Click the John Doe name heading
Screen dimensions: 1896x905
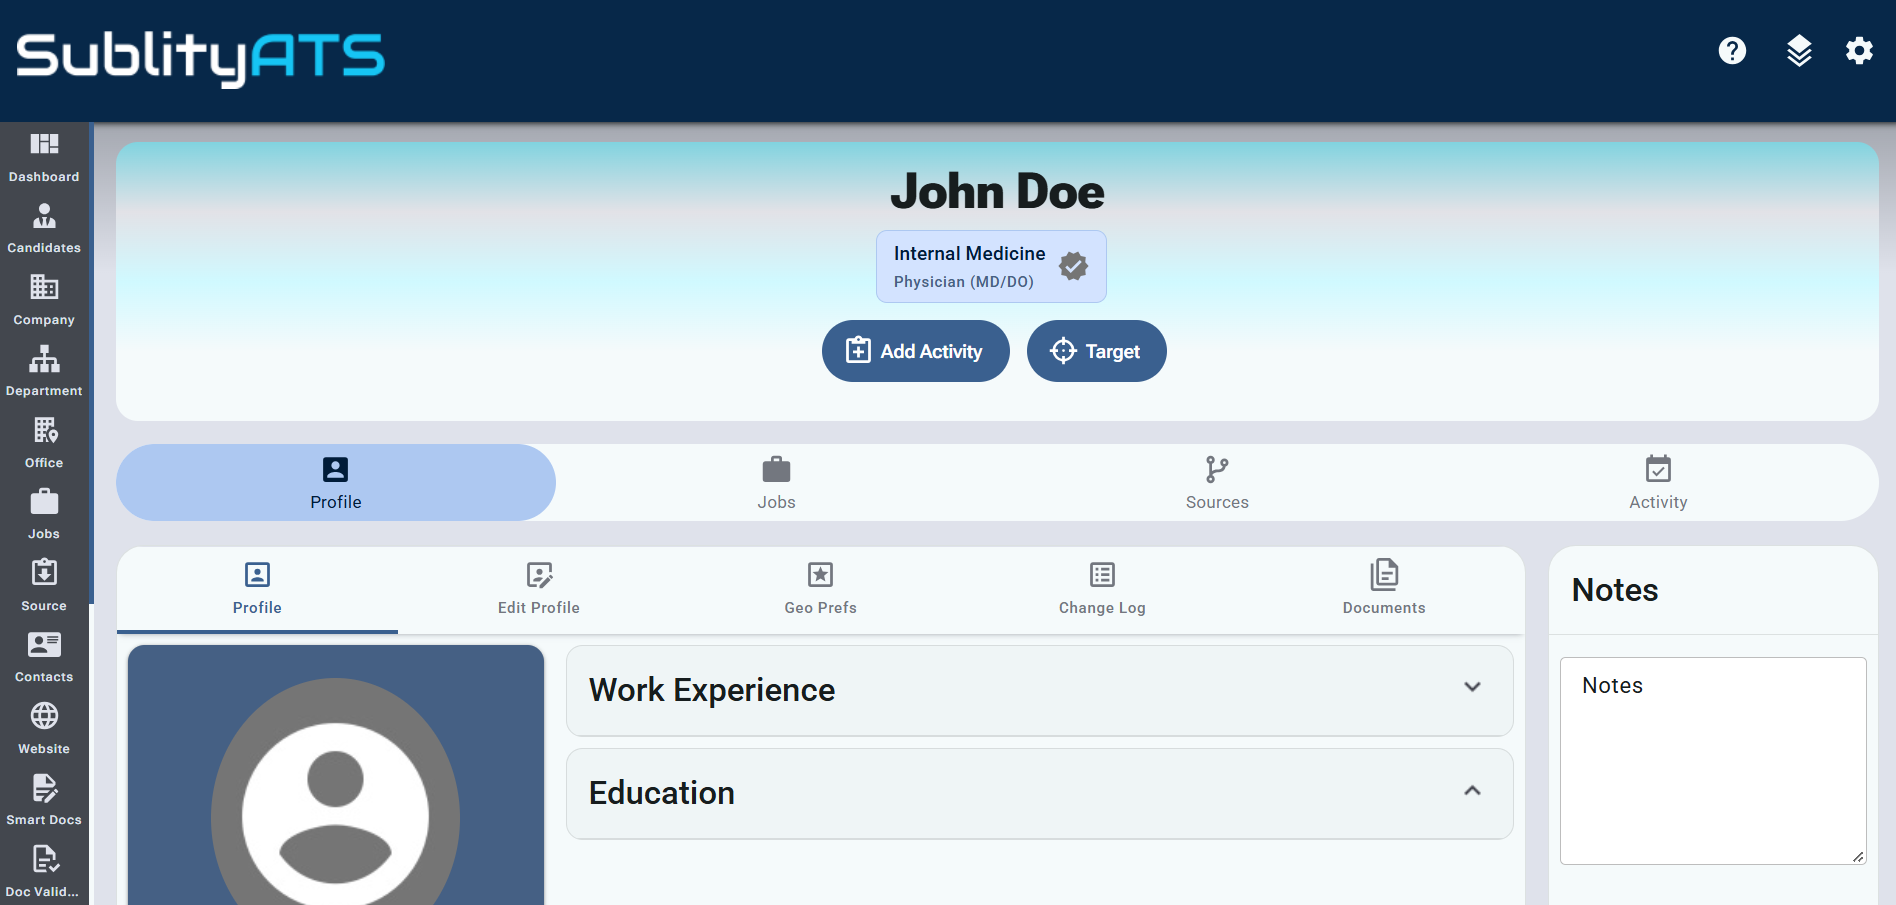[997, 191]
